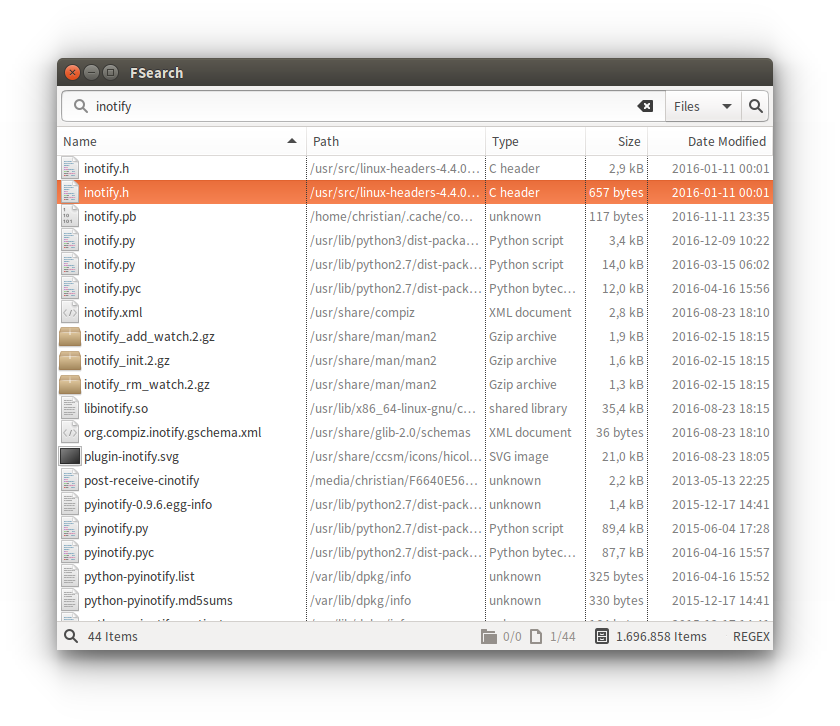Click the pyinotify-0.9.6.egg-info file icon
This screenshot has width=840, height=726.
69,504
